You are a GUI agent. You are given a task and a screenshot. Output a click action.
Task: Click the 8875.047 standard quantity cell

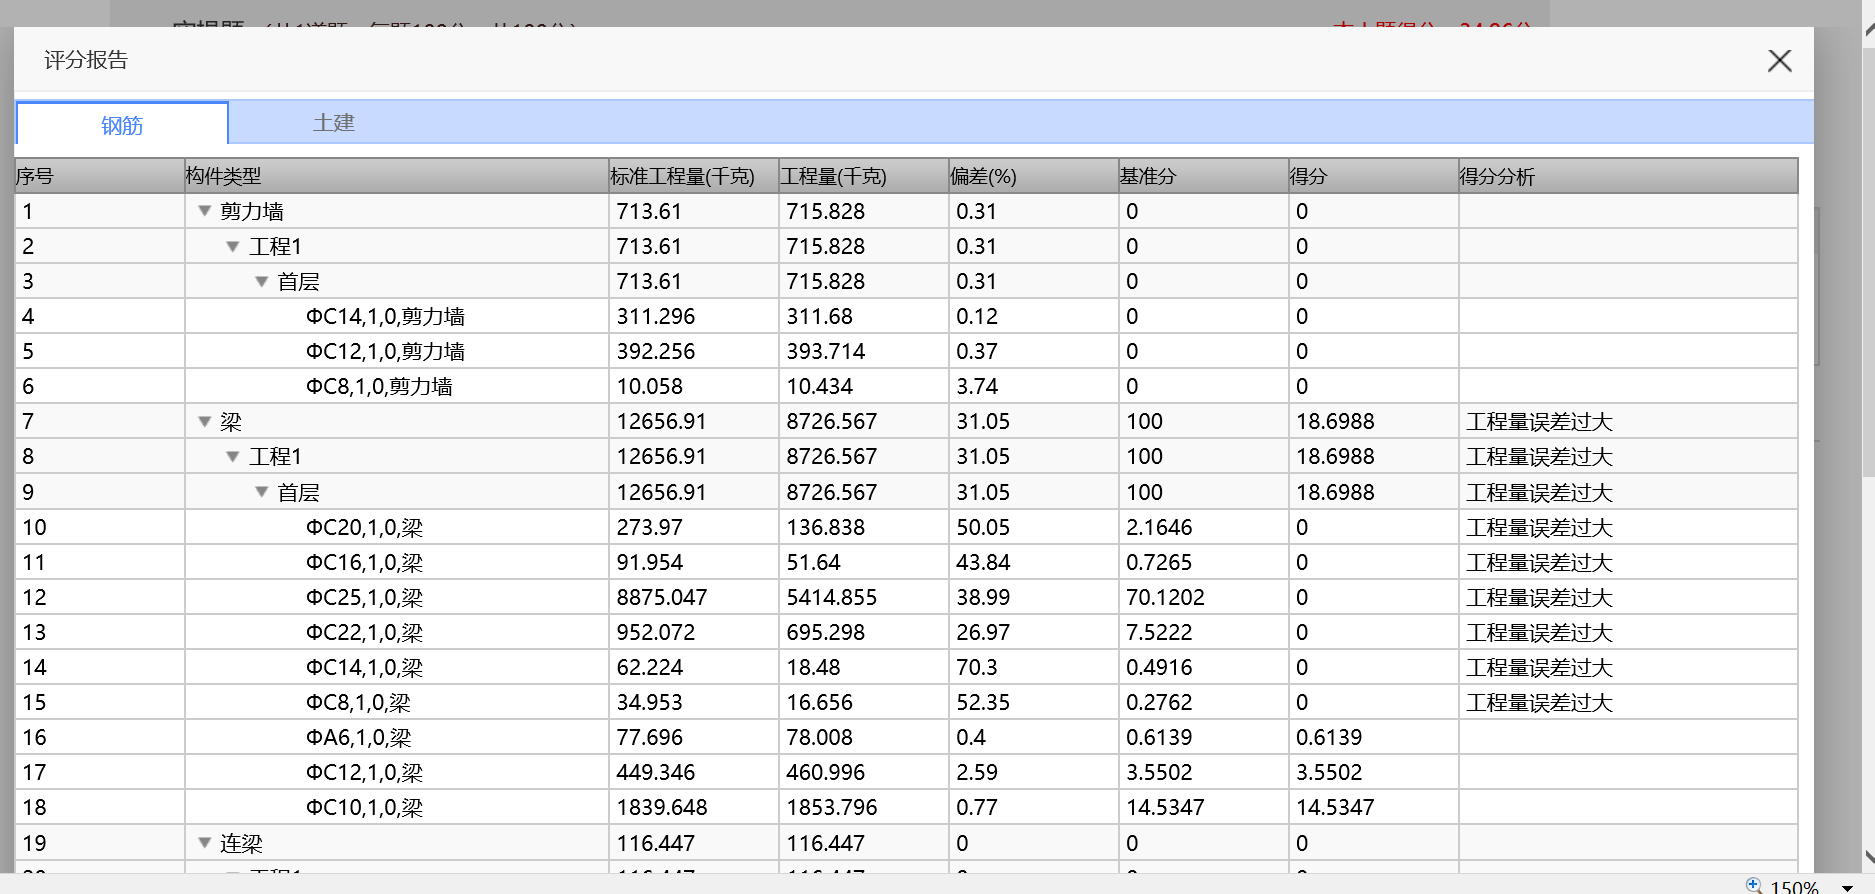click(694, 597)
